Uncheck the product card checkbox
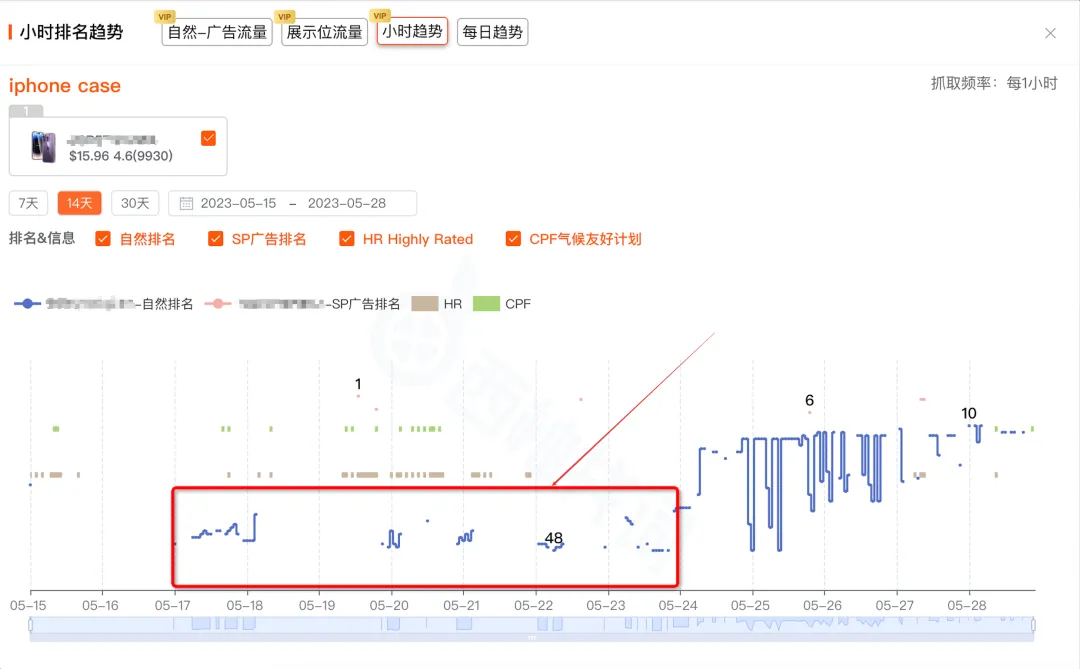 209,138
